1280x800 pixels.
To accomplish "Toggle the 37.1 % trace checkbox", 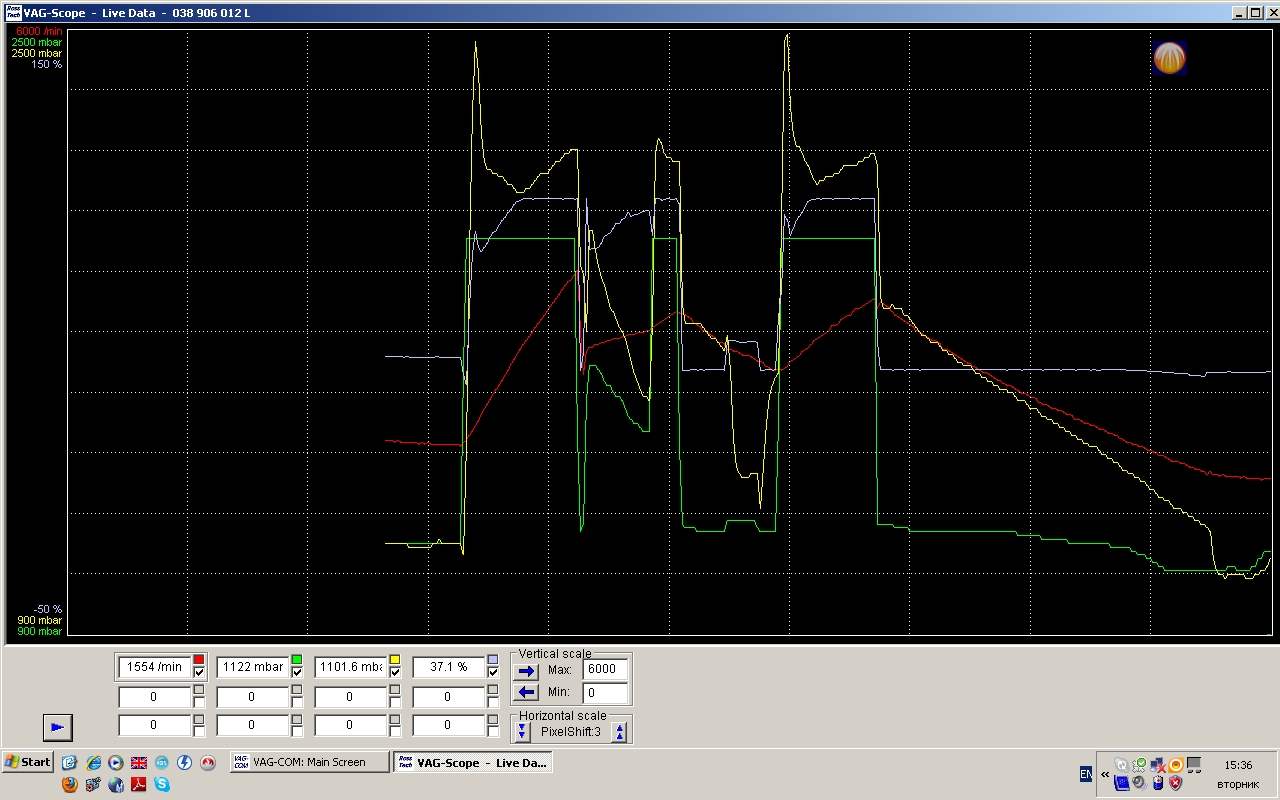I will point(492,673).
